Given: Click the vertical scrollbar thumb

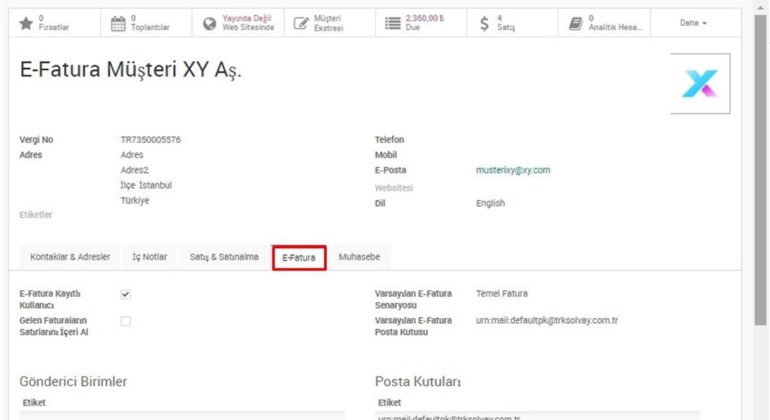Looking at the screenshot, I should tap(760, 169).
